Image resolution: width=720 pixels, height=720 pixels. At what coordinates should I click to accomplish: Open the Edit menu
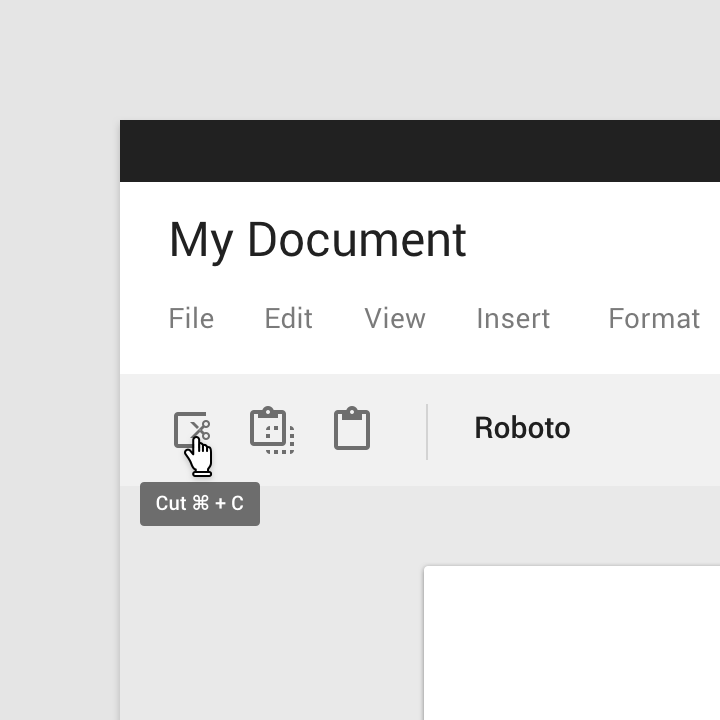tap(288, 318)
